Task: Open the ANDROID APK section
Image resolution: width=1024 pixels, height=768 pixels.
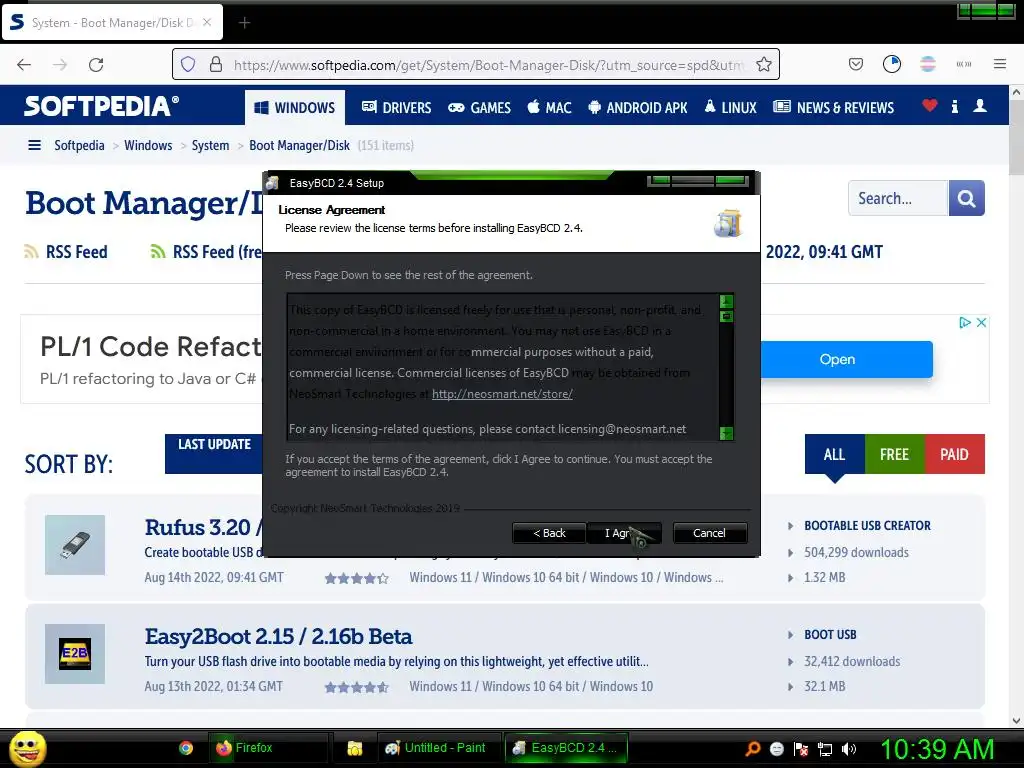Action: [x=638, y=108]
